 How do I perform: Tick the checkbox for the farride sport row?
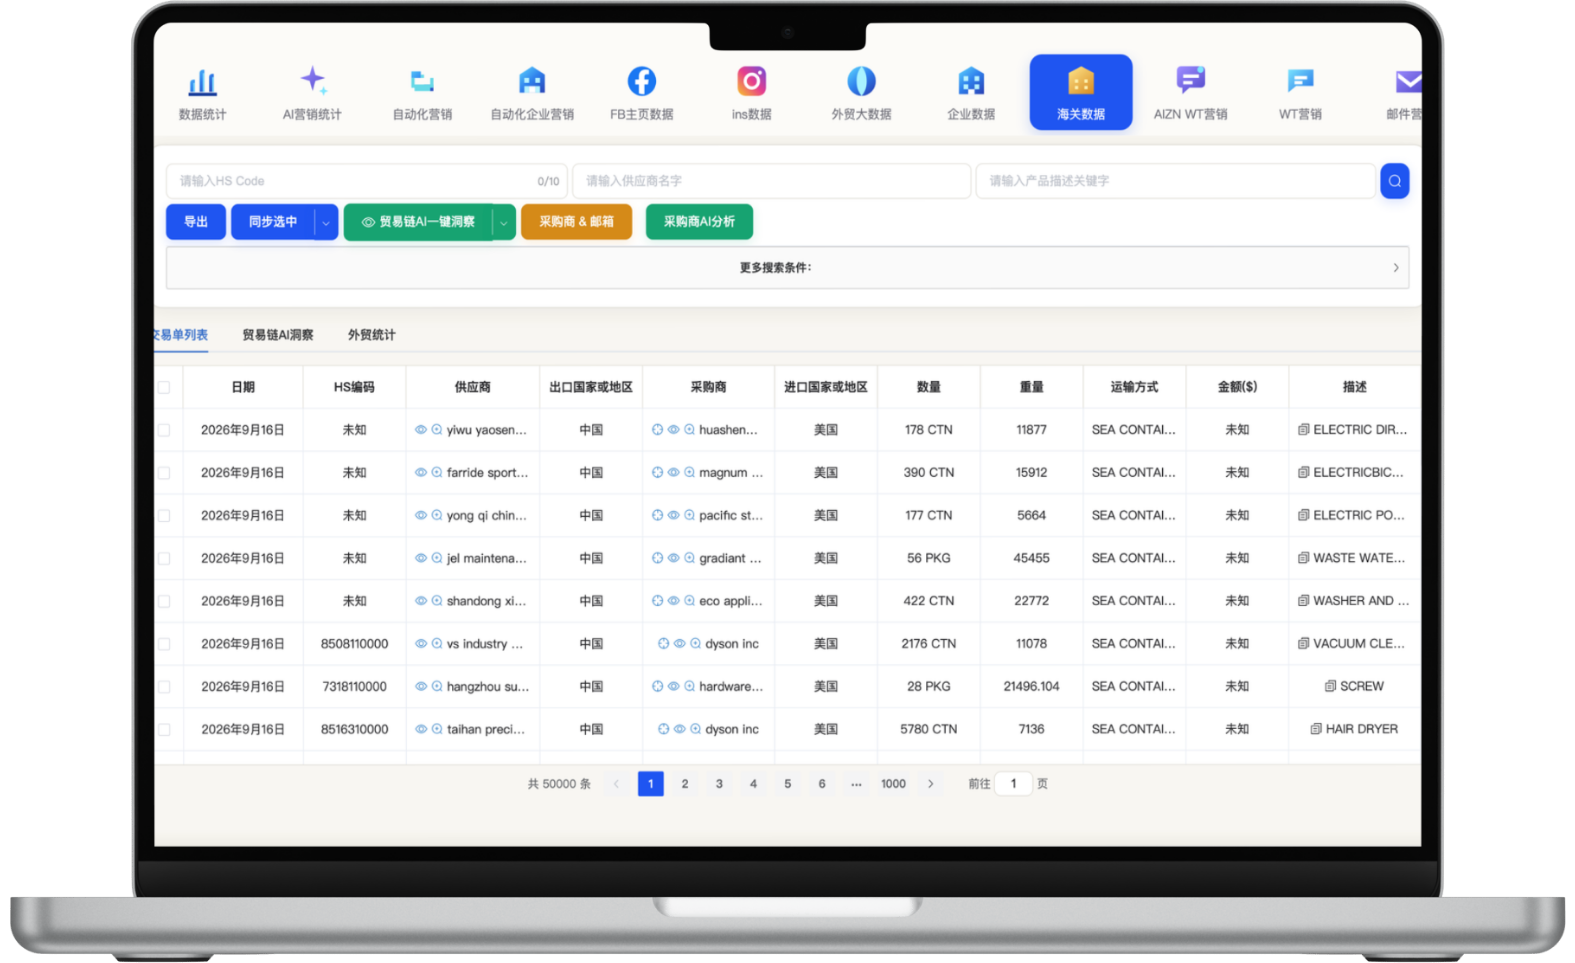pyautogui.click(x=164, y=473)
